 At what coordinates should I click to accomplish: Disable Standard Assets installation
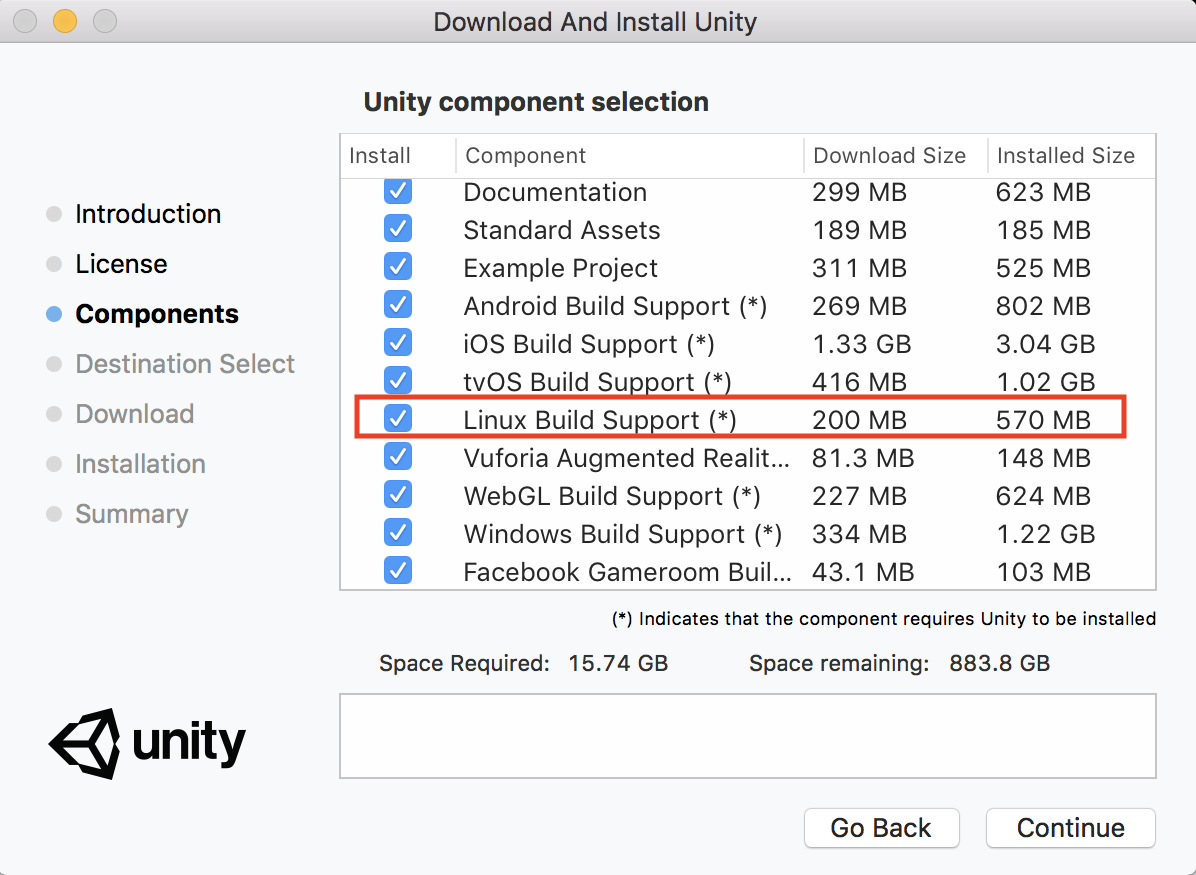397,228
